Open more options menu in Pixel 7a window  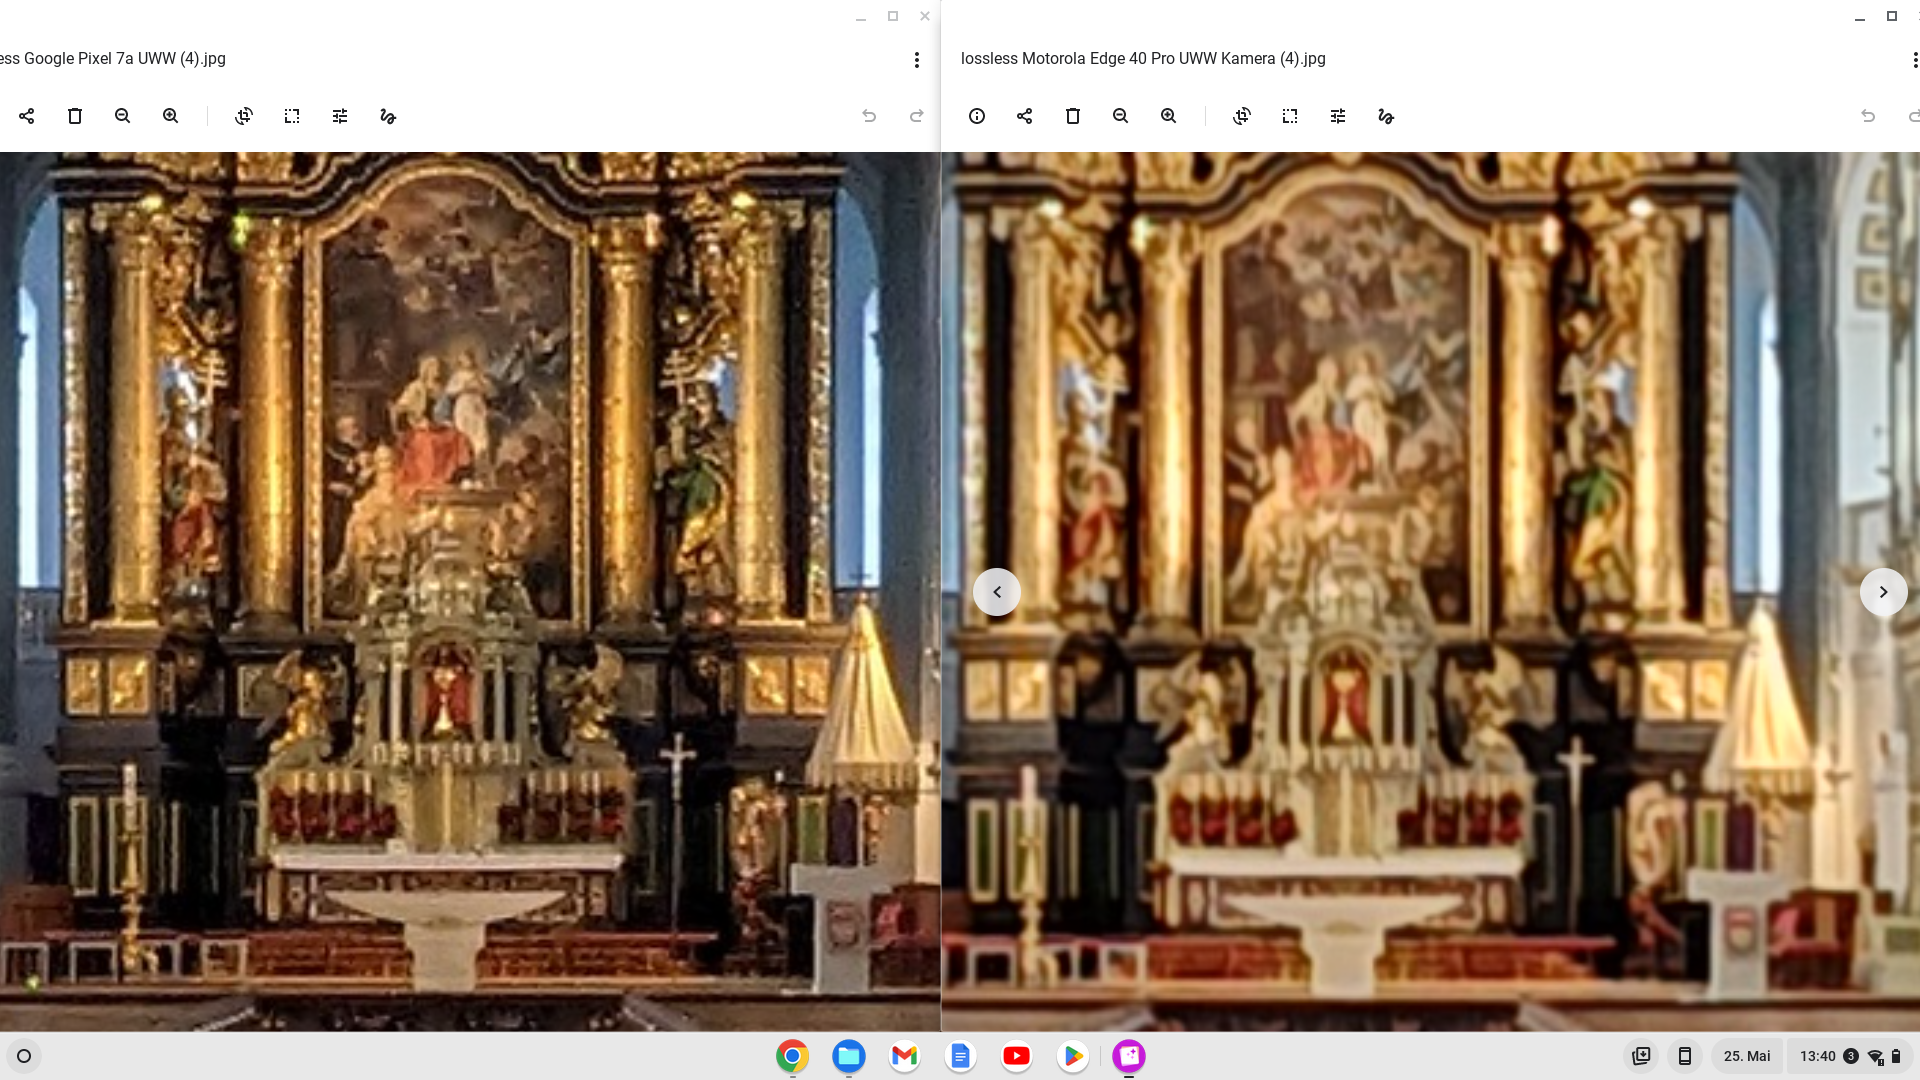click(917, 60)
